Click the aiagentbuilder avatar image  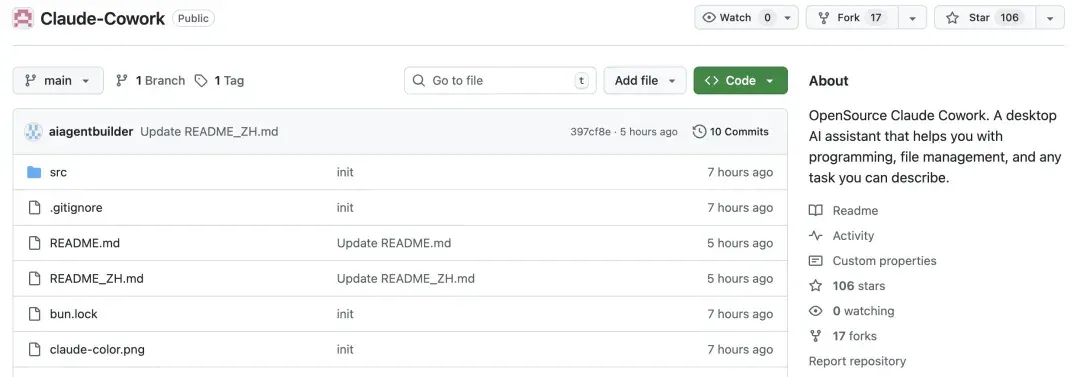point(33,132)
